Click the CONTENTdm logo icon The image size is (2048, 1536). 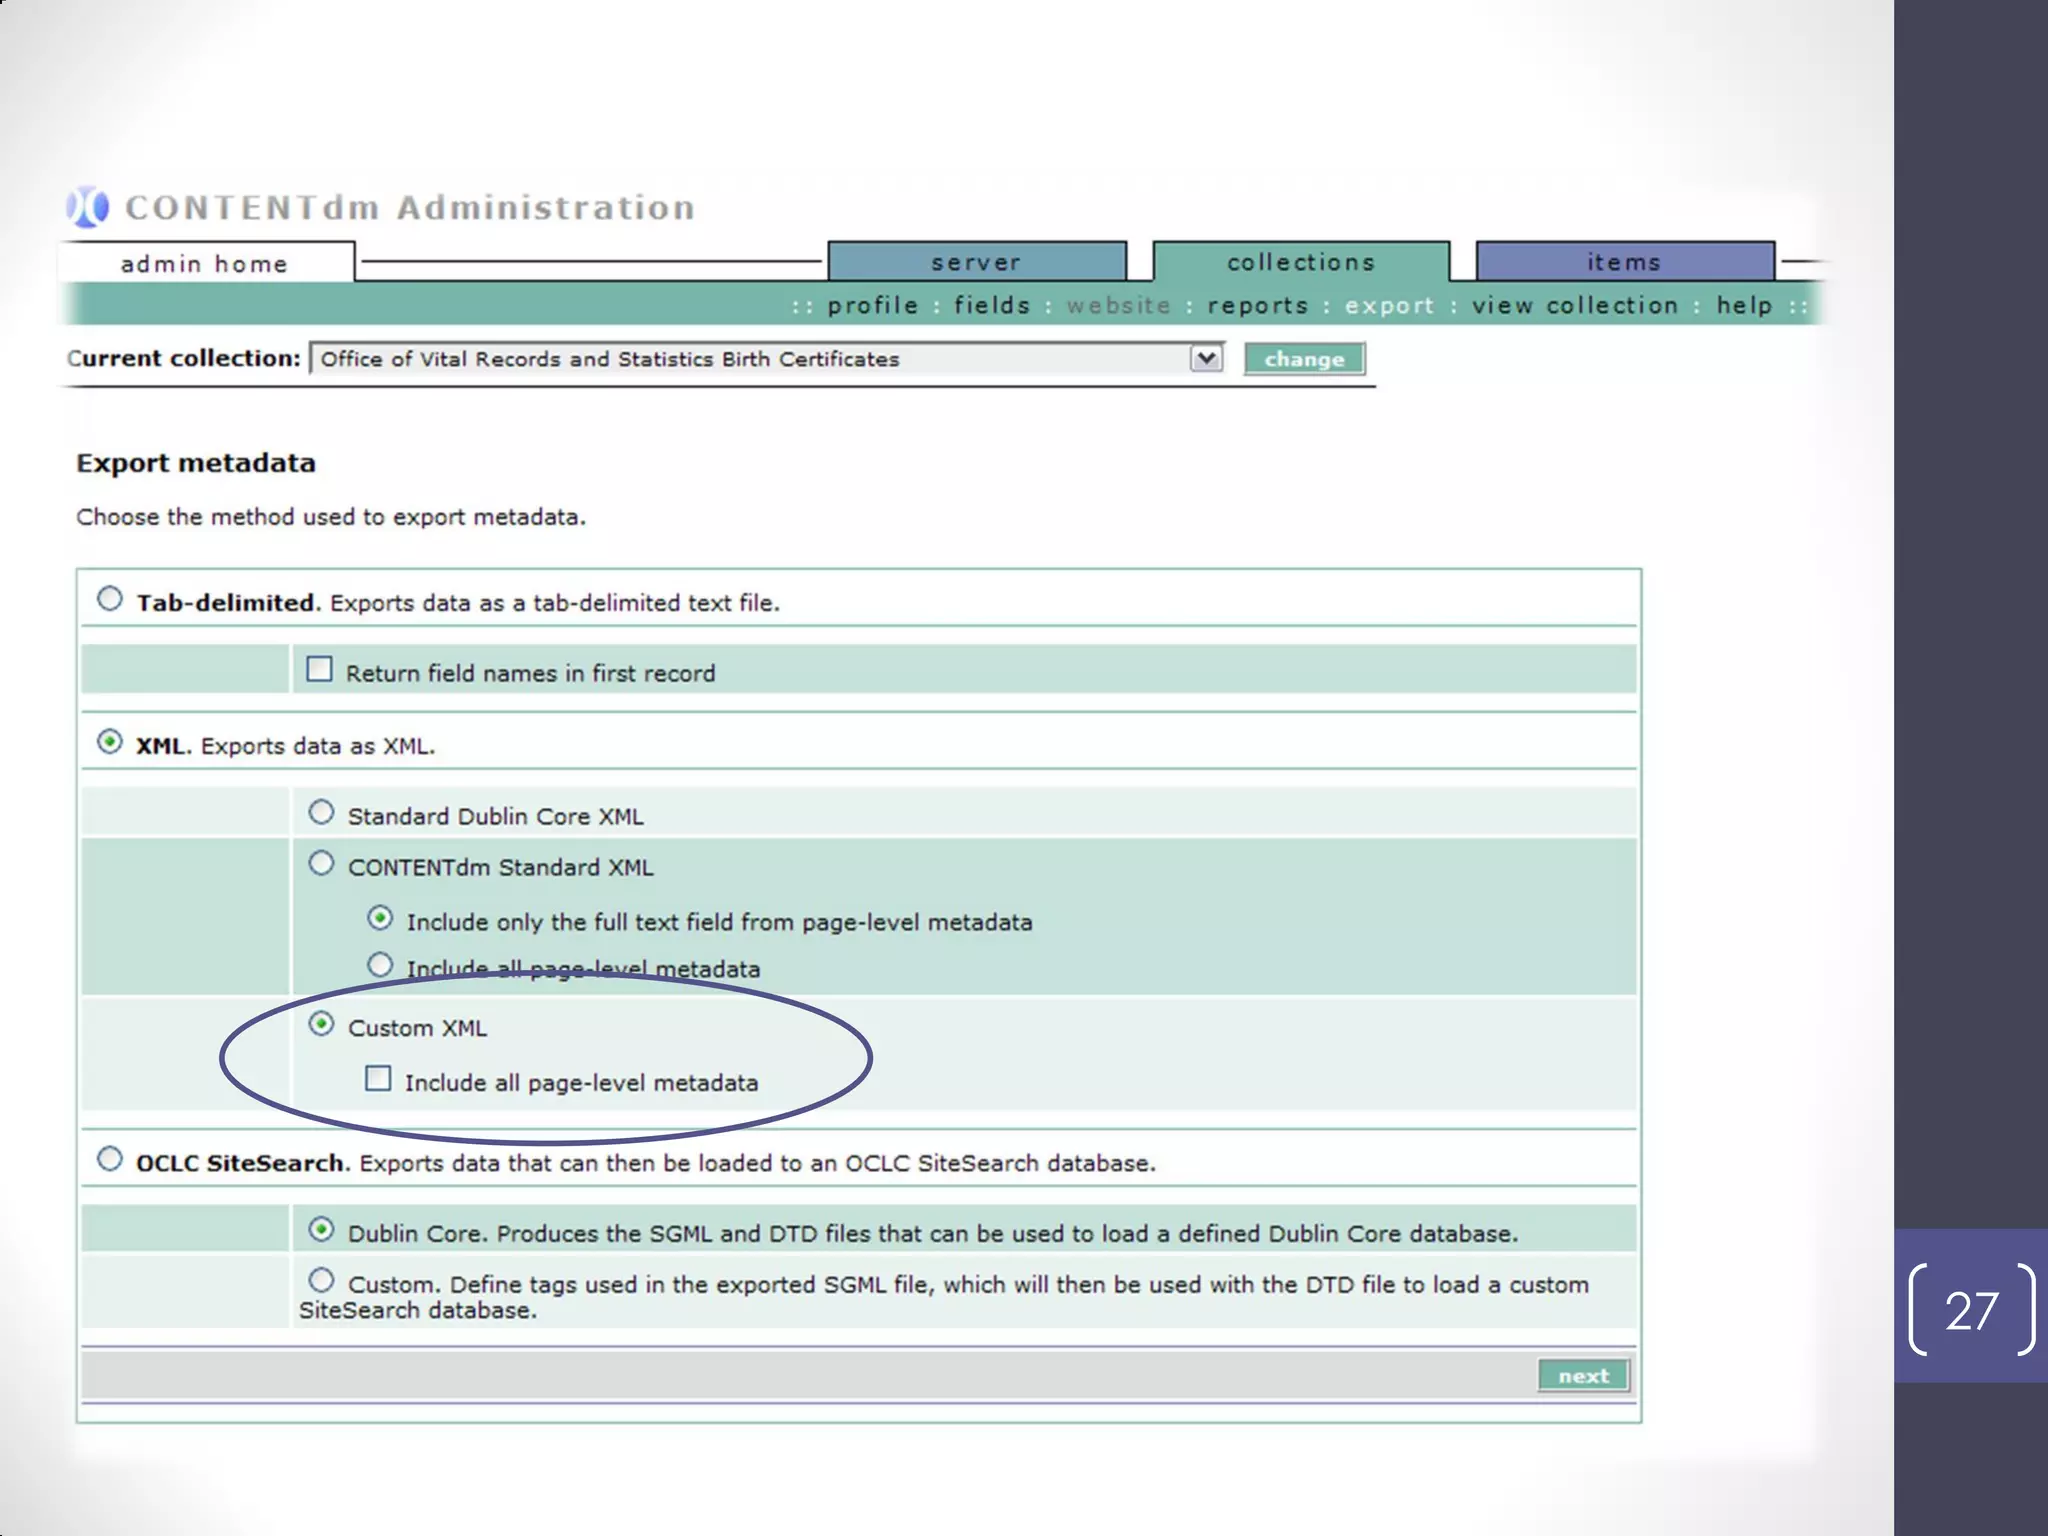tap(88, 207)
